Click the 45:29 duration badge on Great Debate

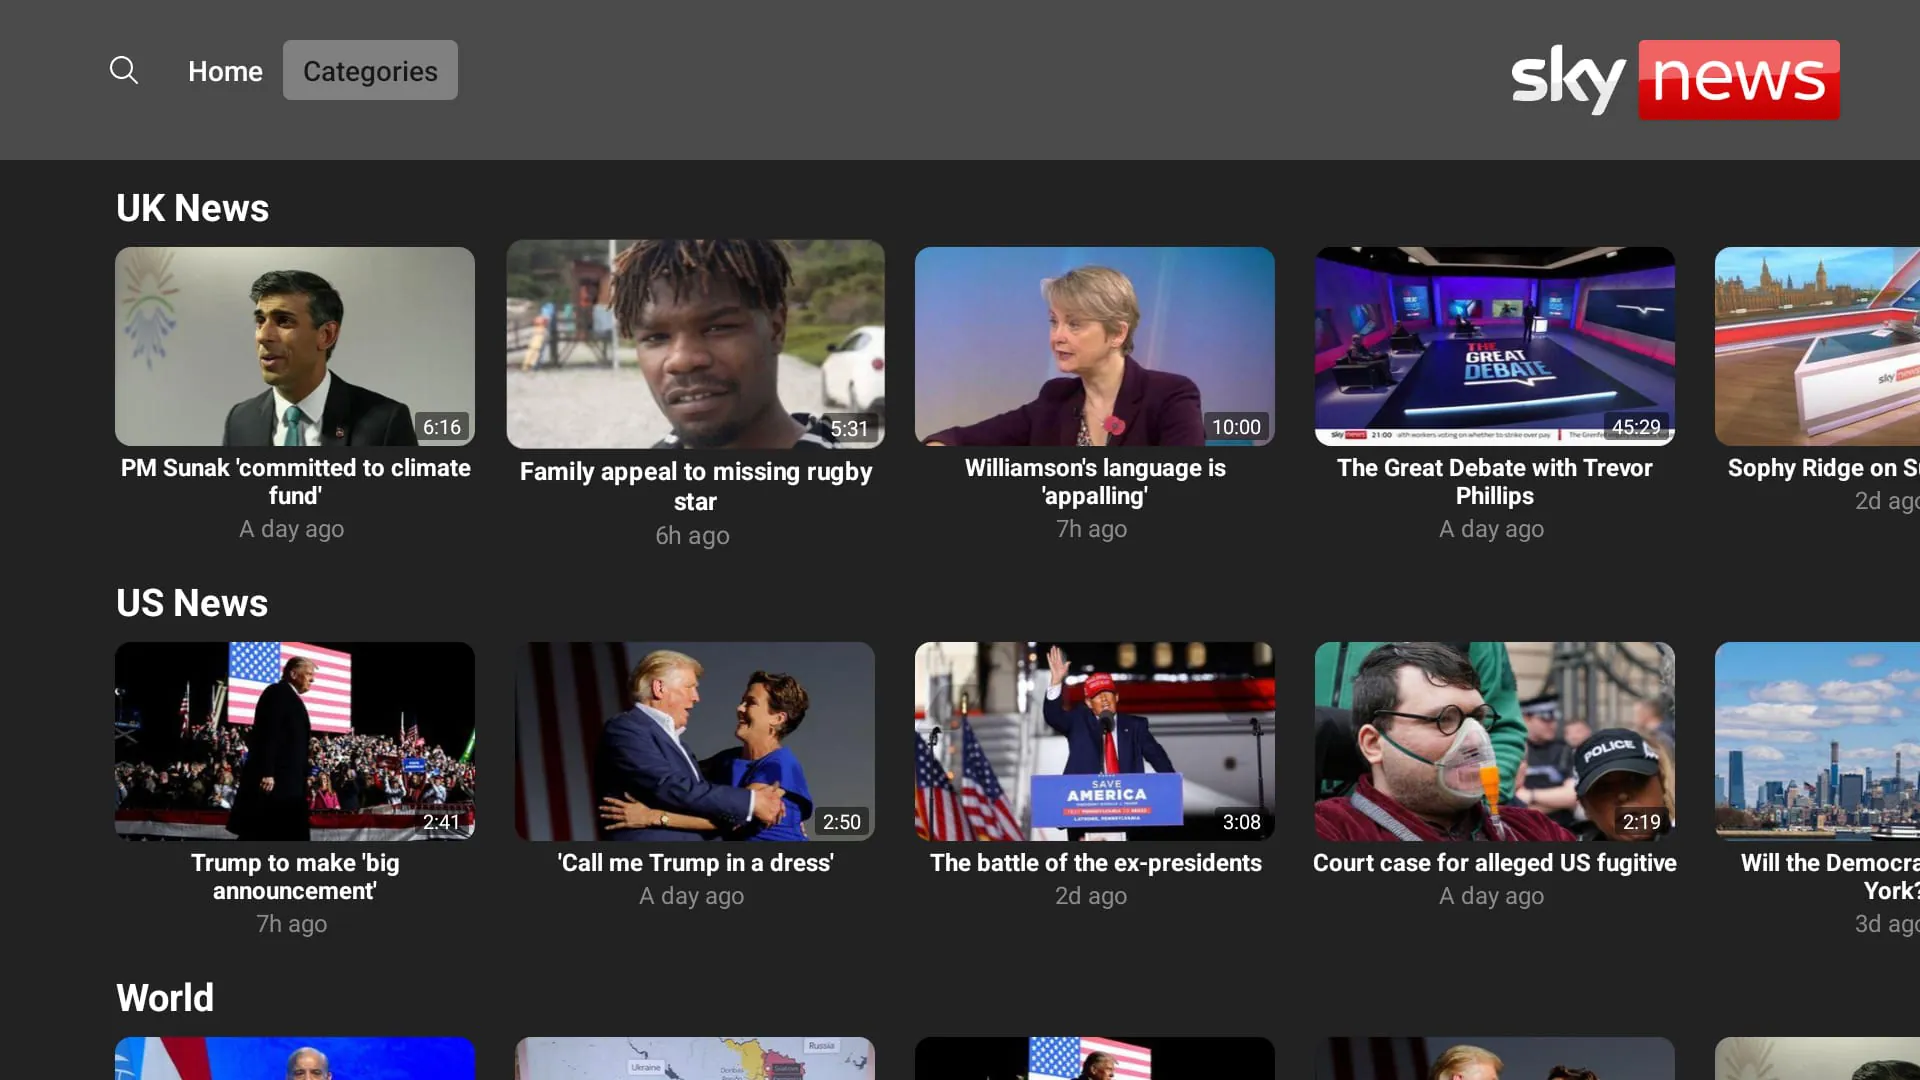coord(1636,427)
